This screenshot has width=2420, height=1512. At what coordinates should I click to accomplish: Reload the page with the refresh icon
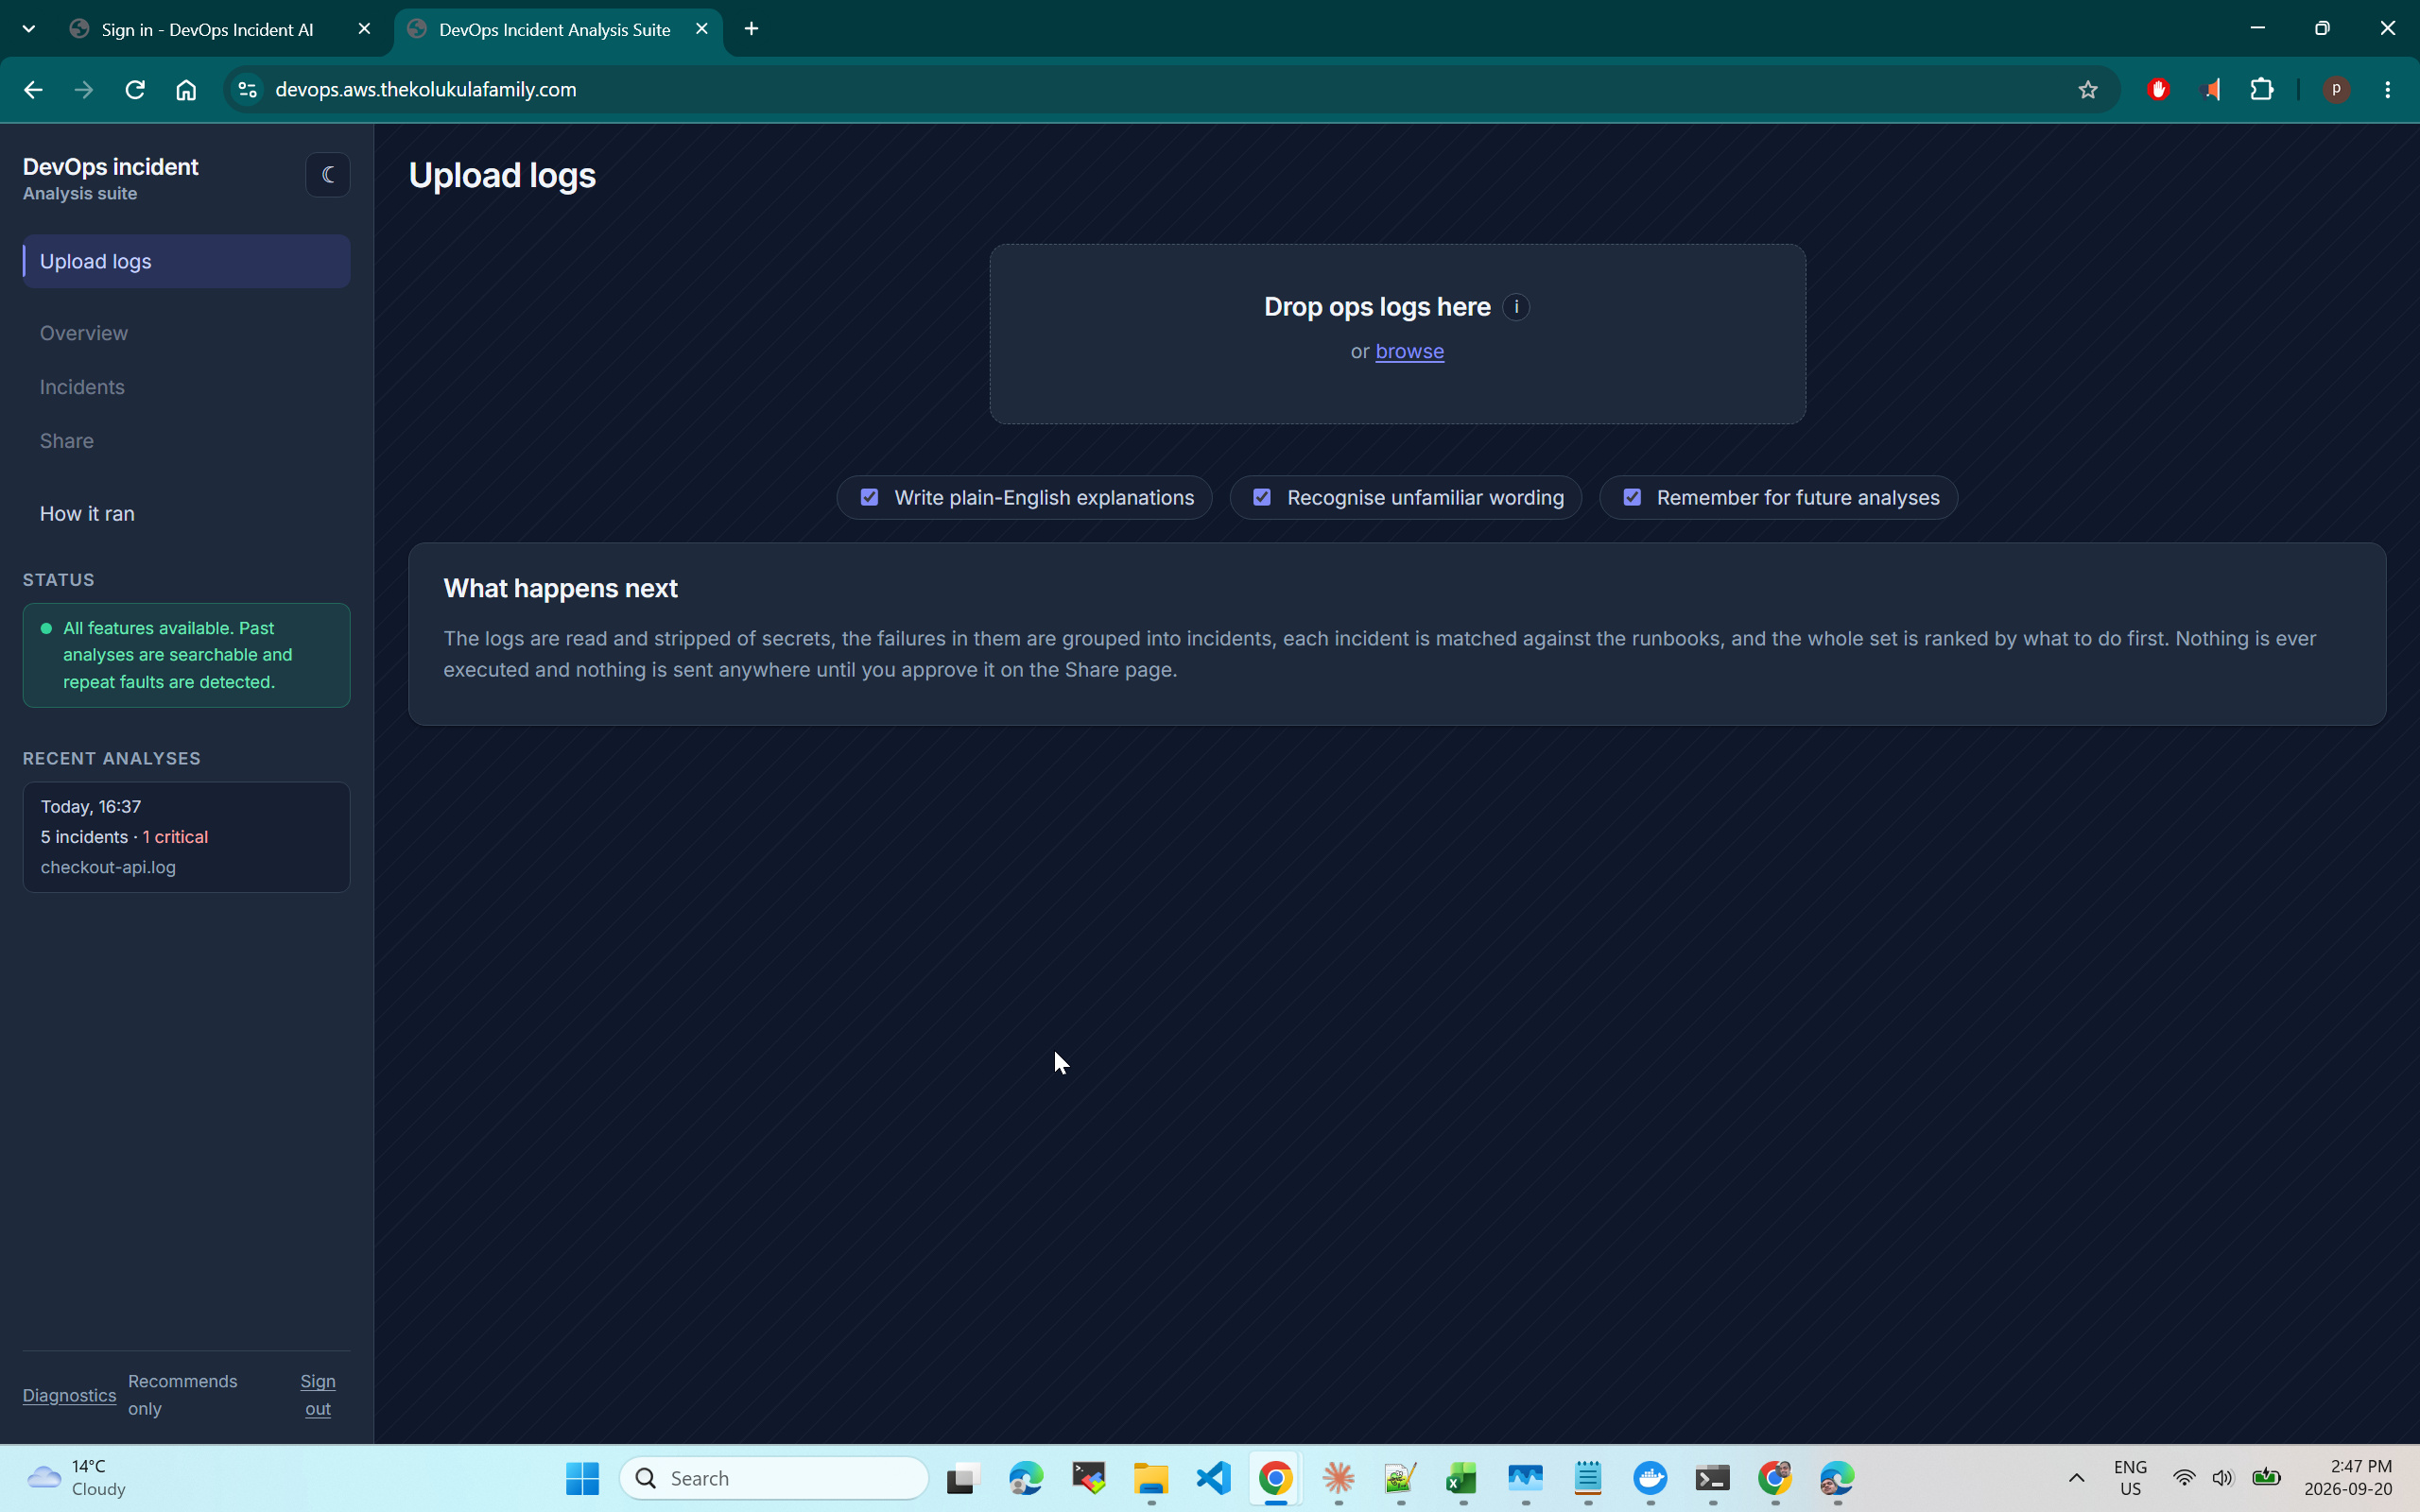135,90
